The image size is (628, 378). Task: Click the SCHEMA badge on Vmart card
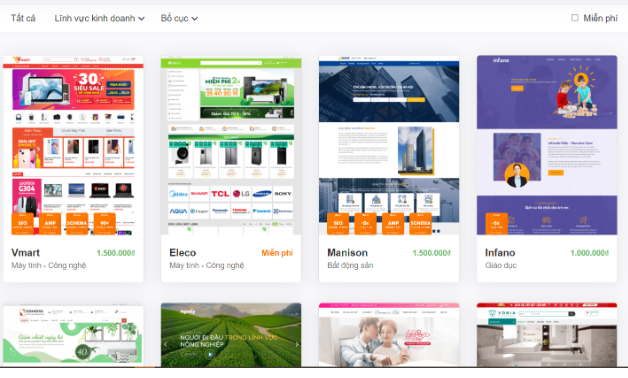77,223
